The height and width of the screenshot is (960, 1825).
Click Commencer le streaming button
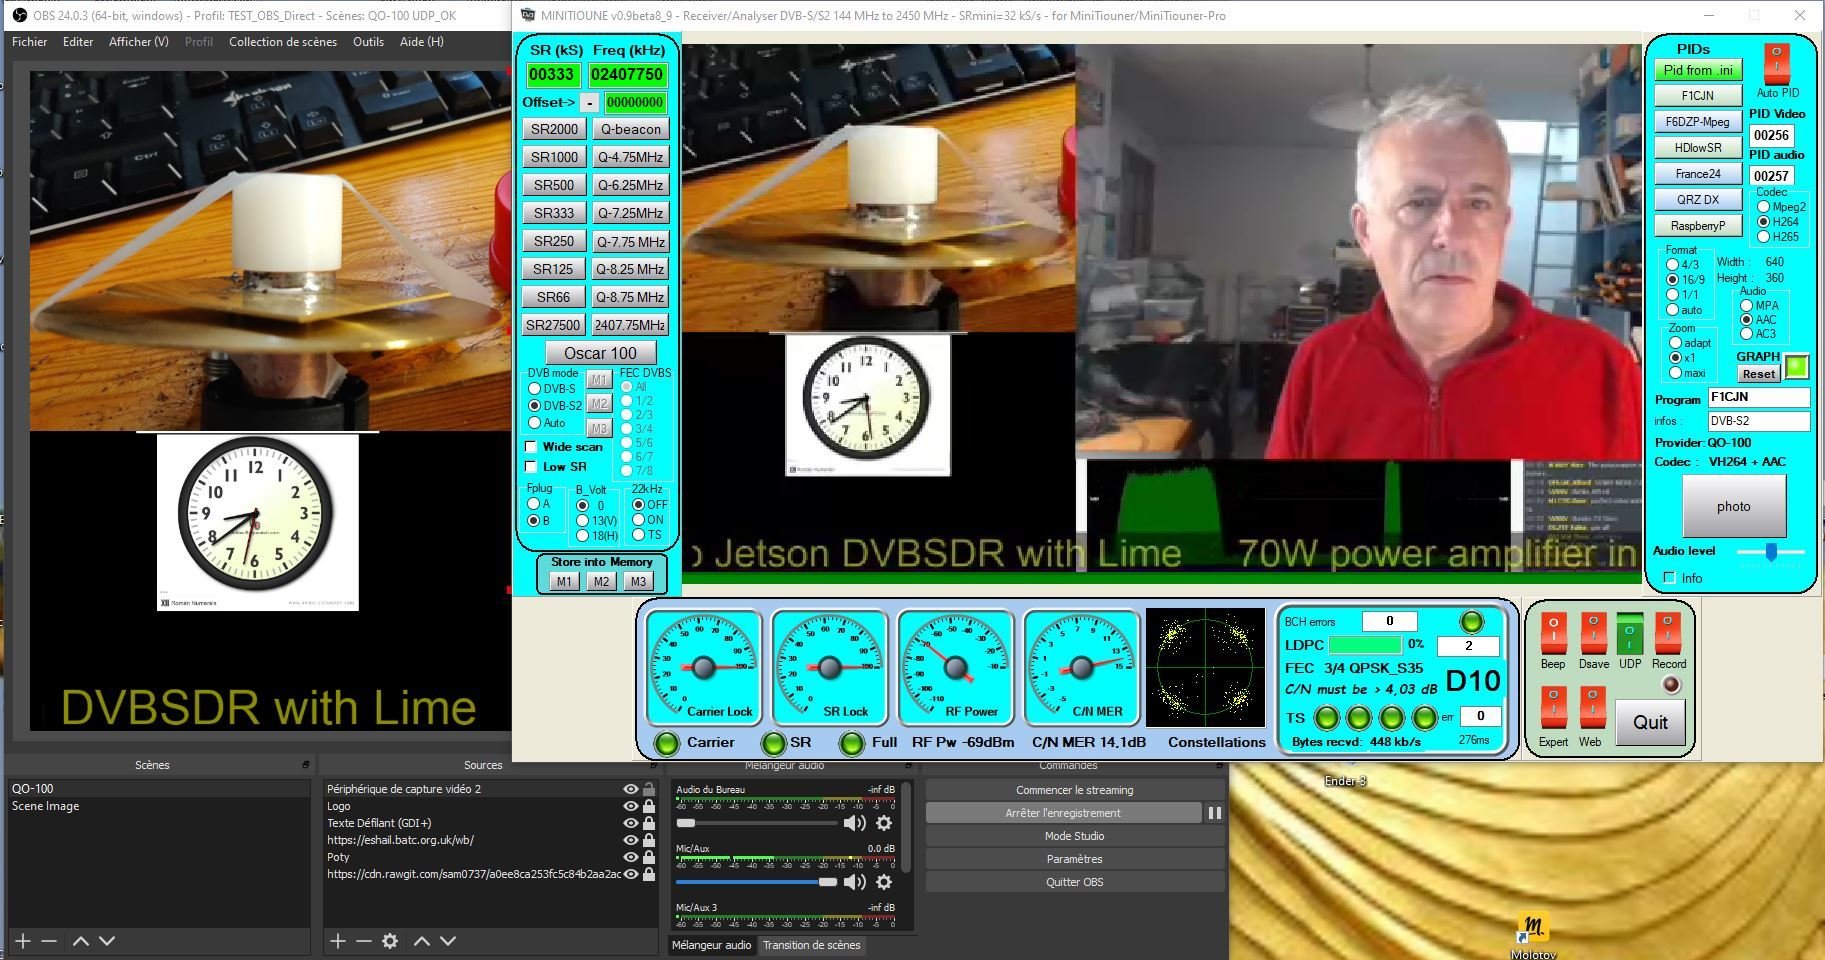pos(1075,790)
